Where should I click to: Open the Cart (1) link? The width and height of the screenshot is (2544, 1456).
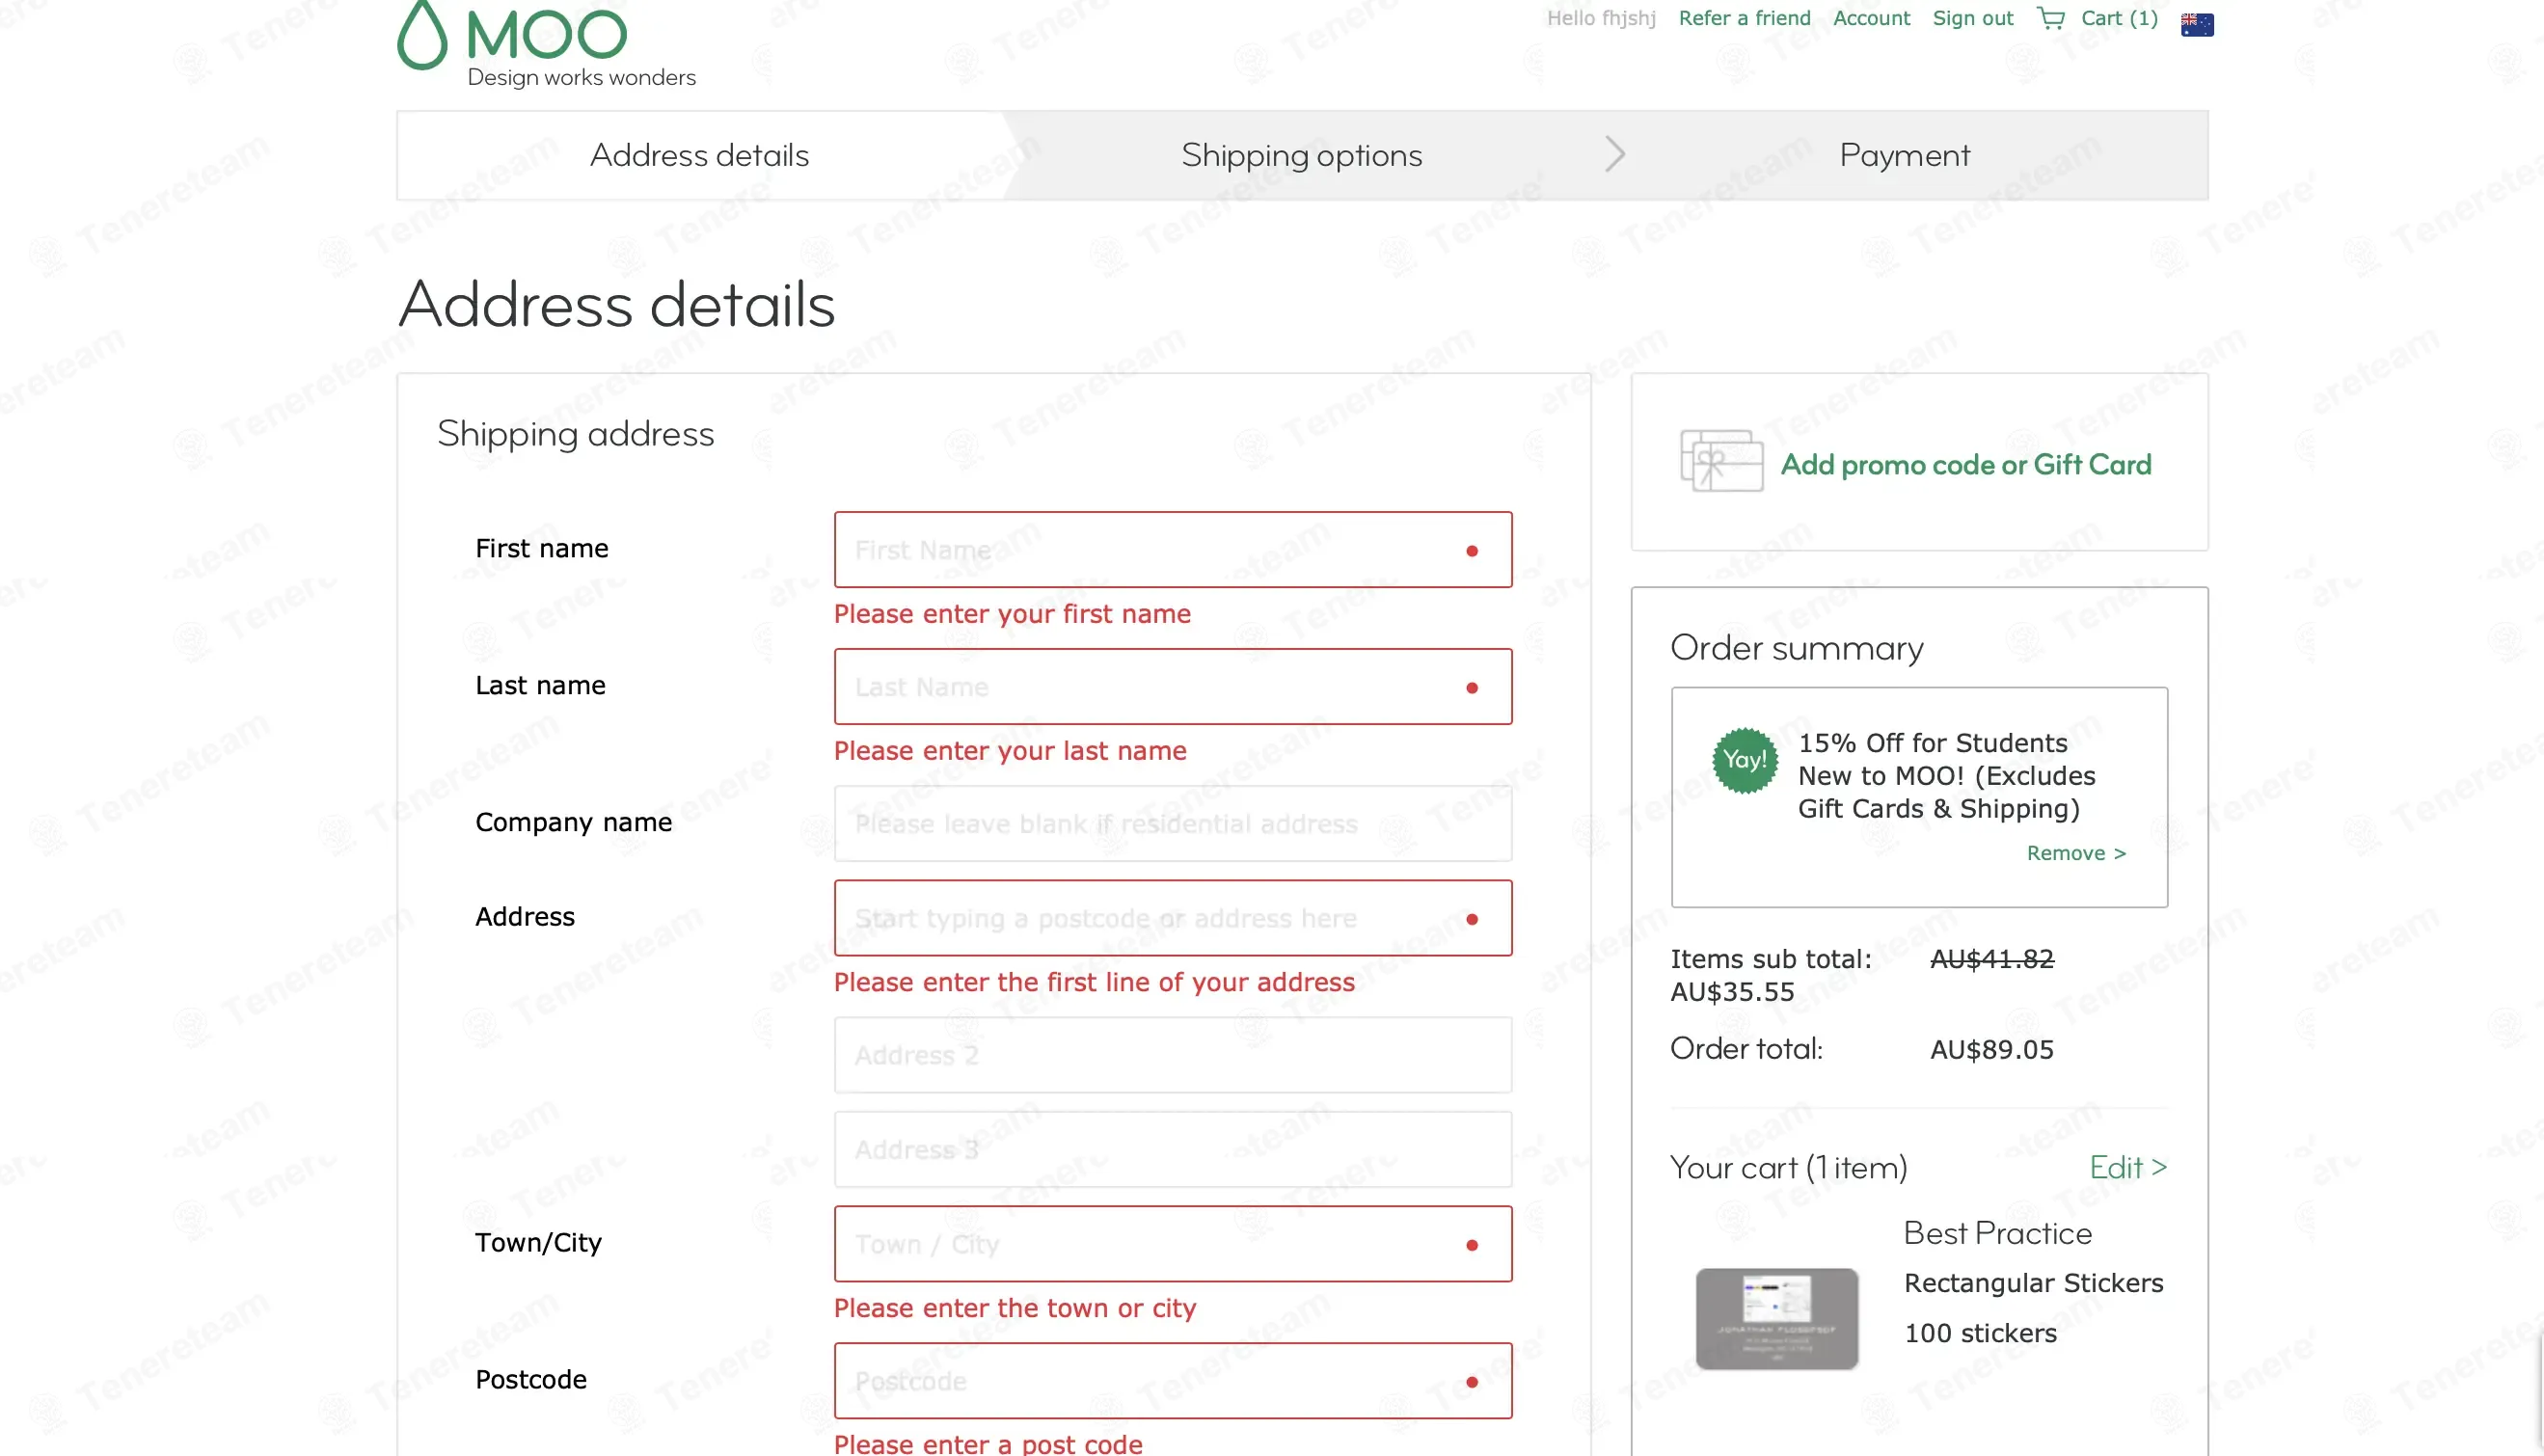point(2118,18)
